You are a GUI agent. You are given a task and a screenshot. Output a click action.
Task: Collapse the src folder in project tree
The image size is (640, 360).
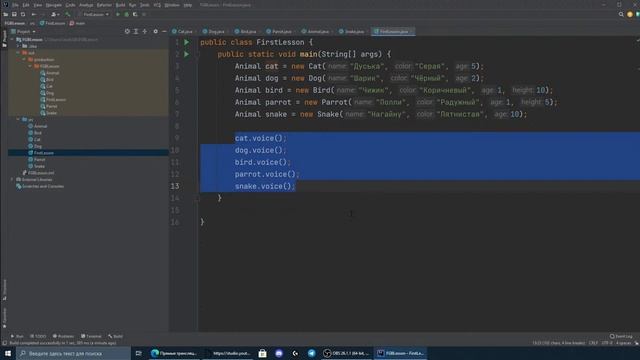[18, 119]
